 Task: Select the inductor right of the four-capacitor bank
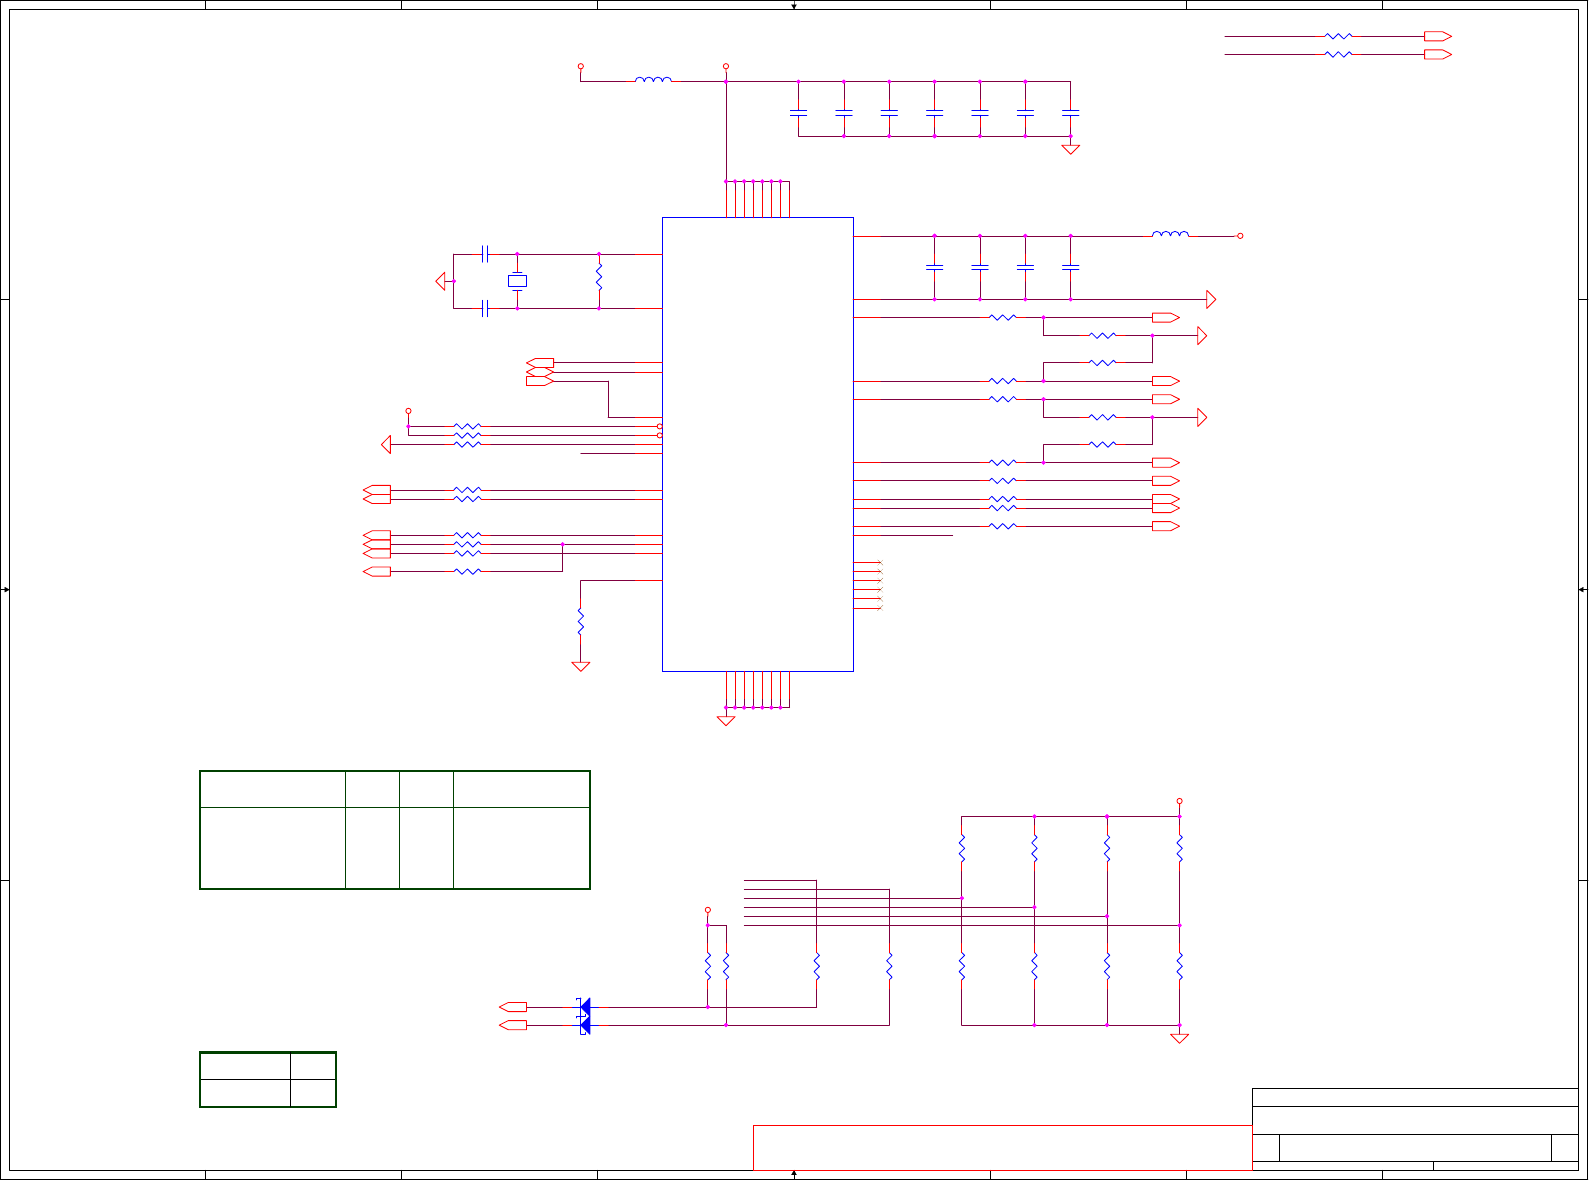1171,234
